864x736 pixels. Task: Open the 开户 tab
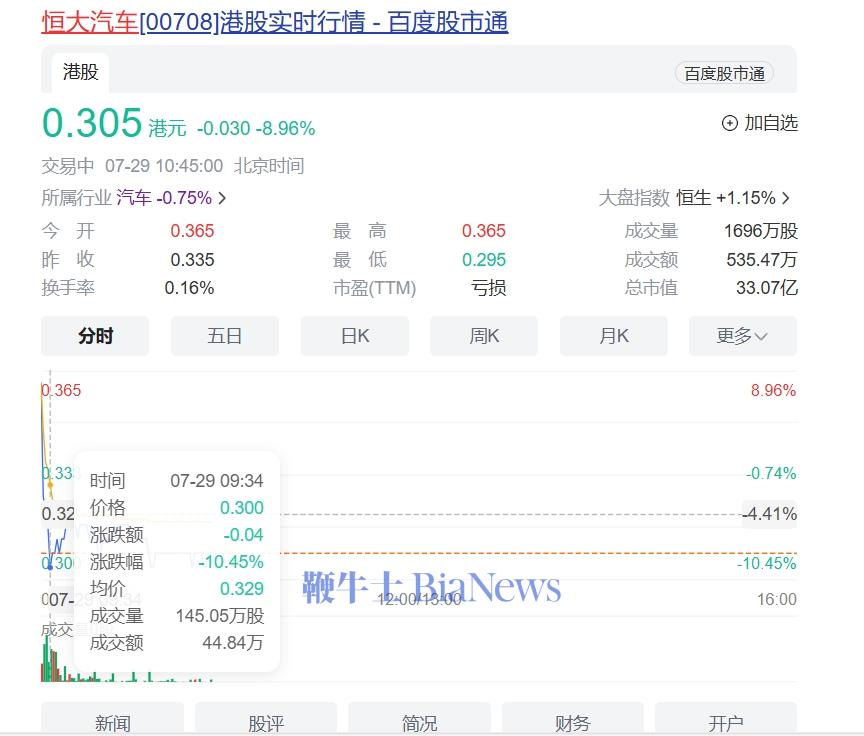tap(726, 719)
